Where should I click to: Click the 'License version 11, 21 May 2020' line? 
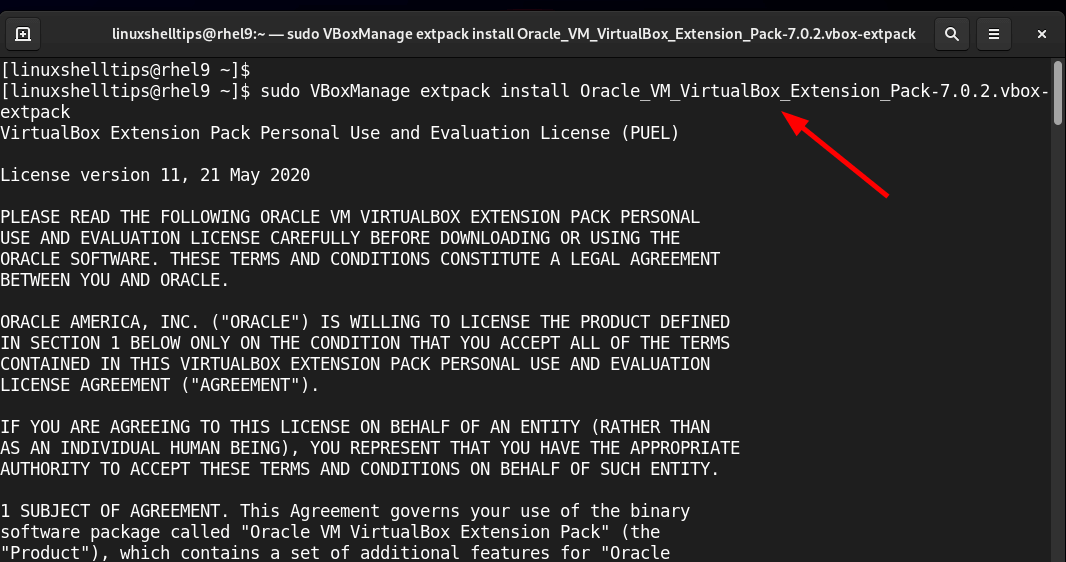[155, 175]
